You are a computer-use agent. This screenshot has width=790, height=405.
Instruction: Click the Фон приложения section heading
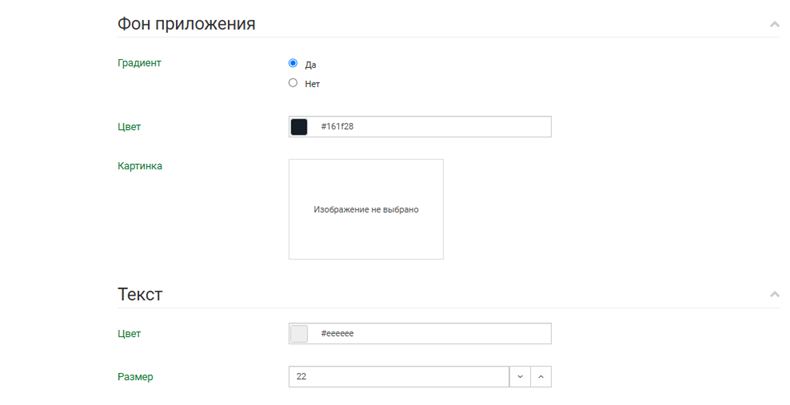click(x=186, y=23)
